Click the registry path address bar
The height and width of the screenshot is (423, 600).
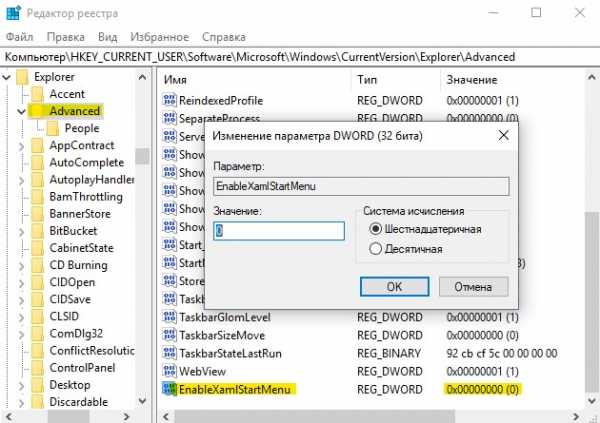[300, 57]
